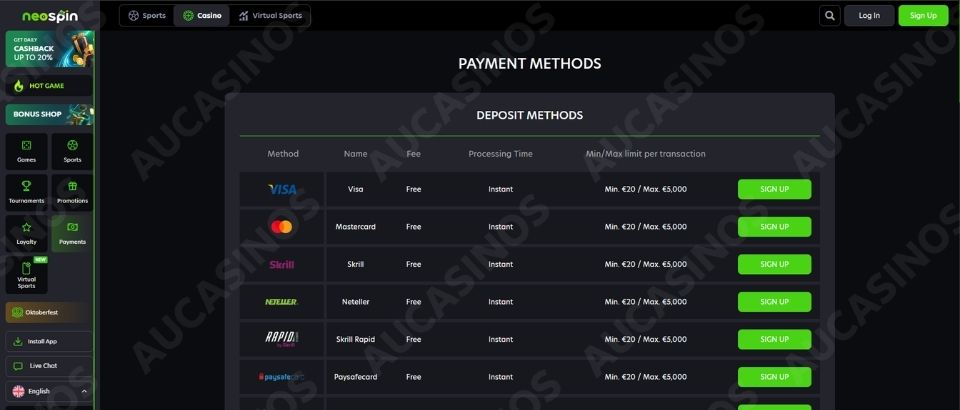The width and height of the screenshot is (960, 410).
Task: Click the "Fee" column header
Action: [x=414, y=154]
